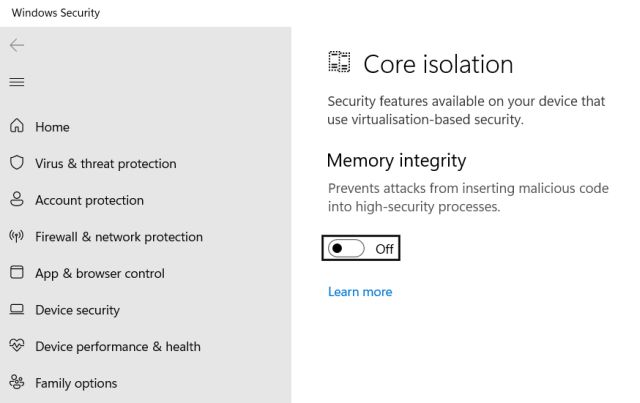Click the Virus & threat protection shield icon
Viewport: 640px width, 403px height.
tap(17, 163)
